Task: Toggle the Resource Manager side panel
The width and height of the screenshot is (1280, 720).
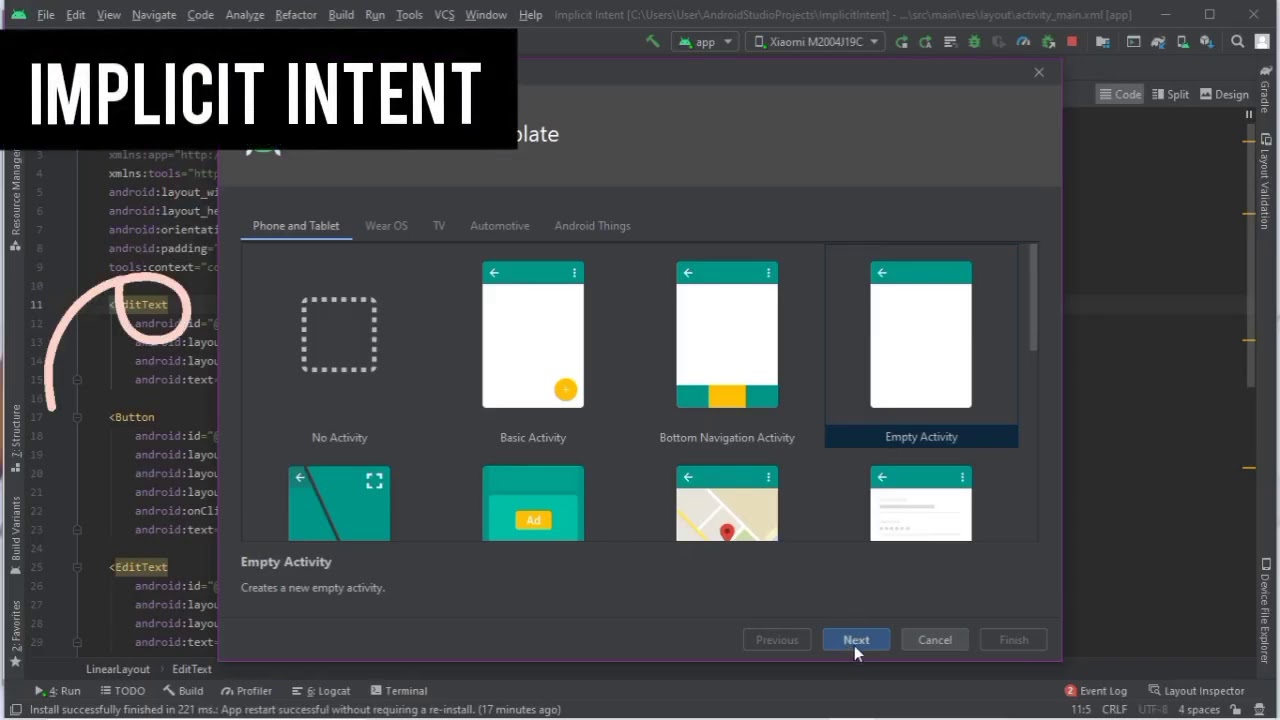Action: pyautogui.click(x=15, y=198)
